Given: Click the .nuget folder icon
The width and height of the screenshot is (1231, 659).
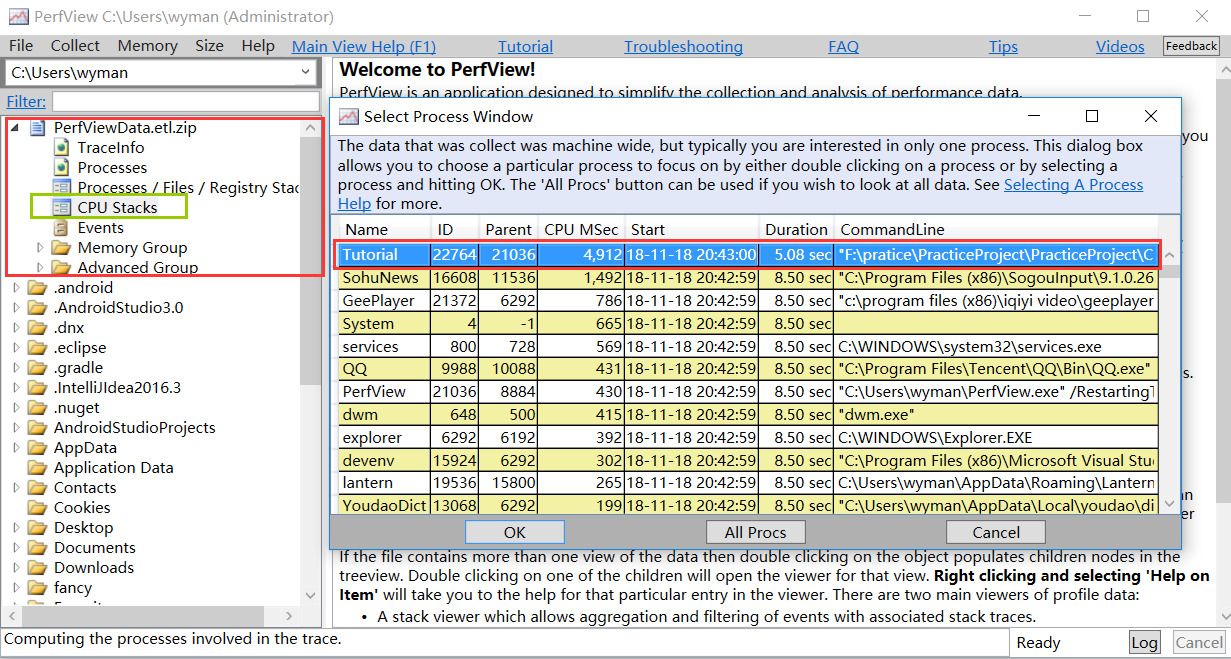Looking at the screenshot, I should pyautogui.click(x=38, y=408).
